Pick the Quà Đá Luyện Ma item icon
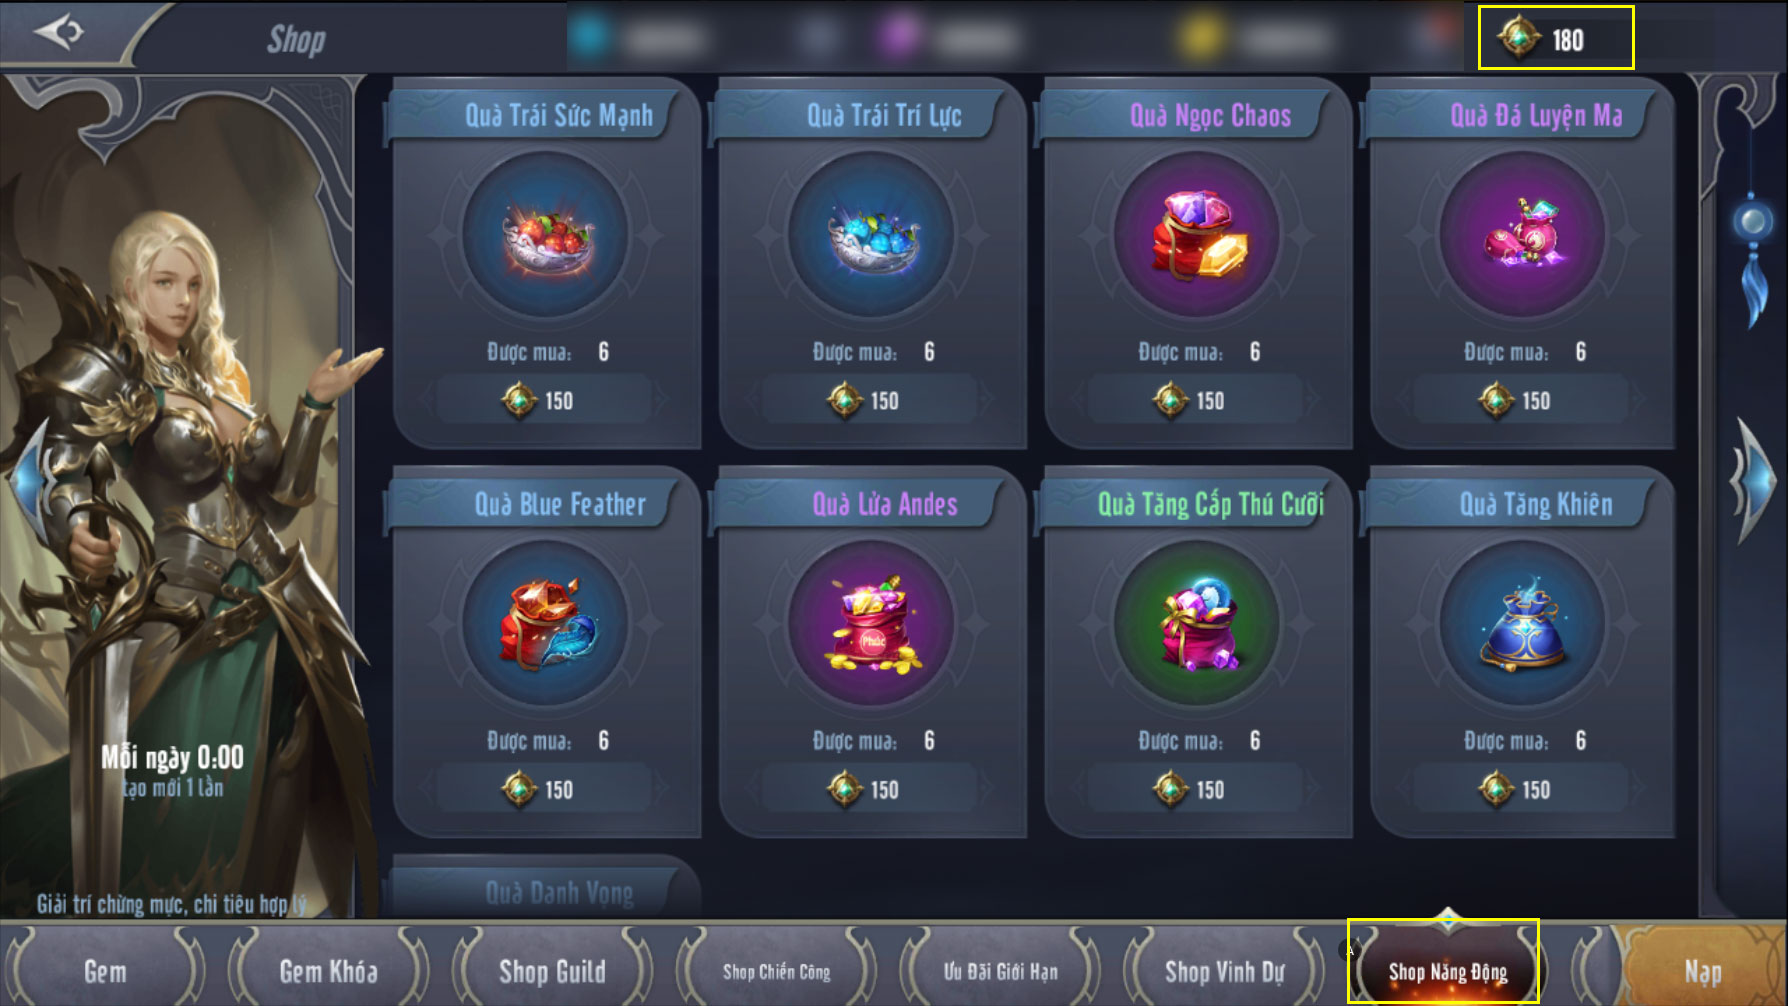The width and height of the screenshot is (1788, 1006). click(x=1523, y=236)
